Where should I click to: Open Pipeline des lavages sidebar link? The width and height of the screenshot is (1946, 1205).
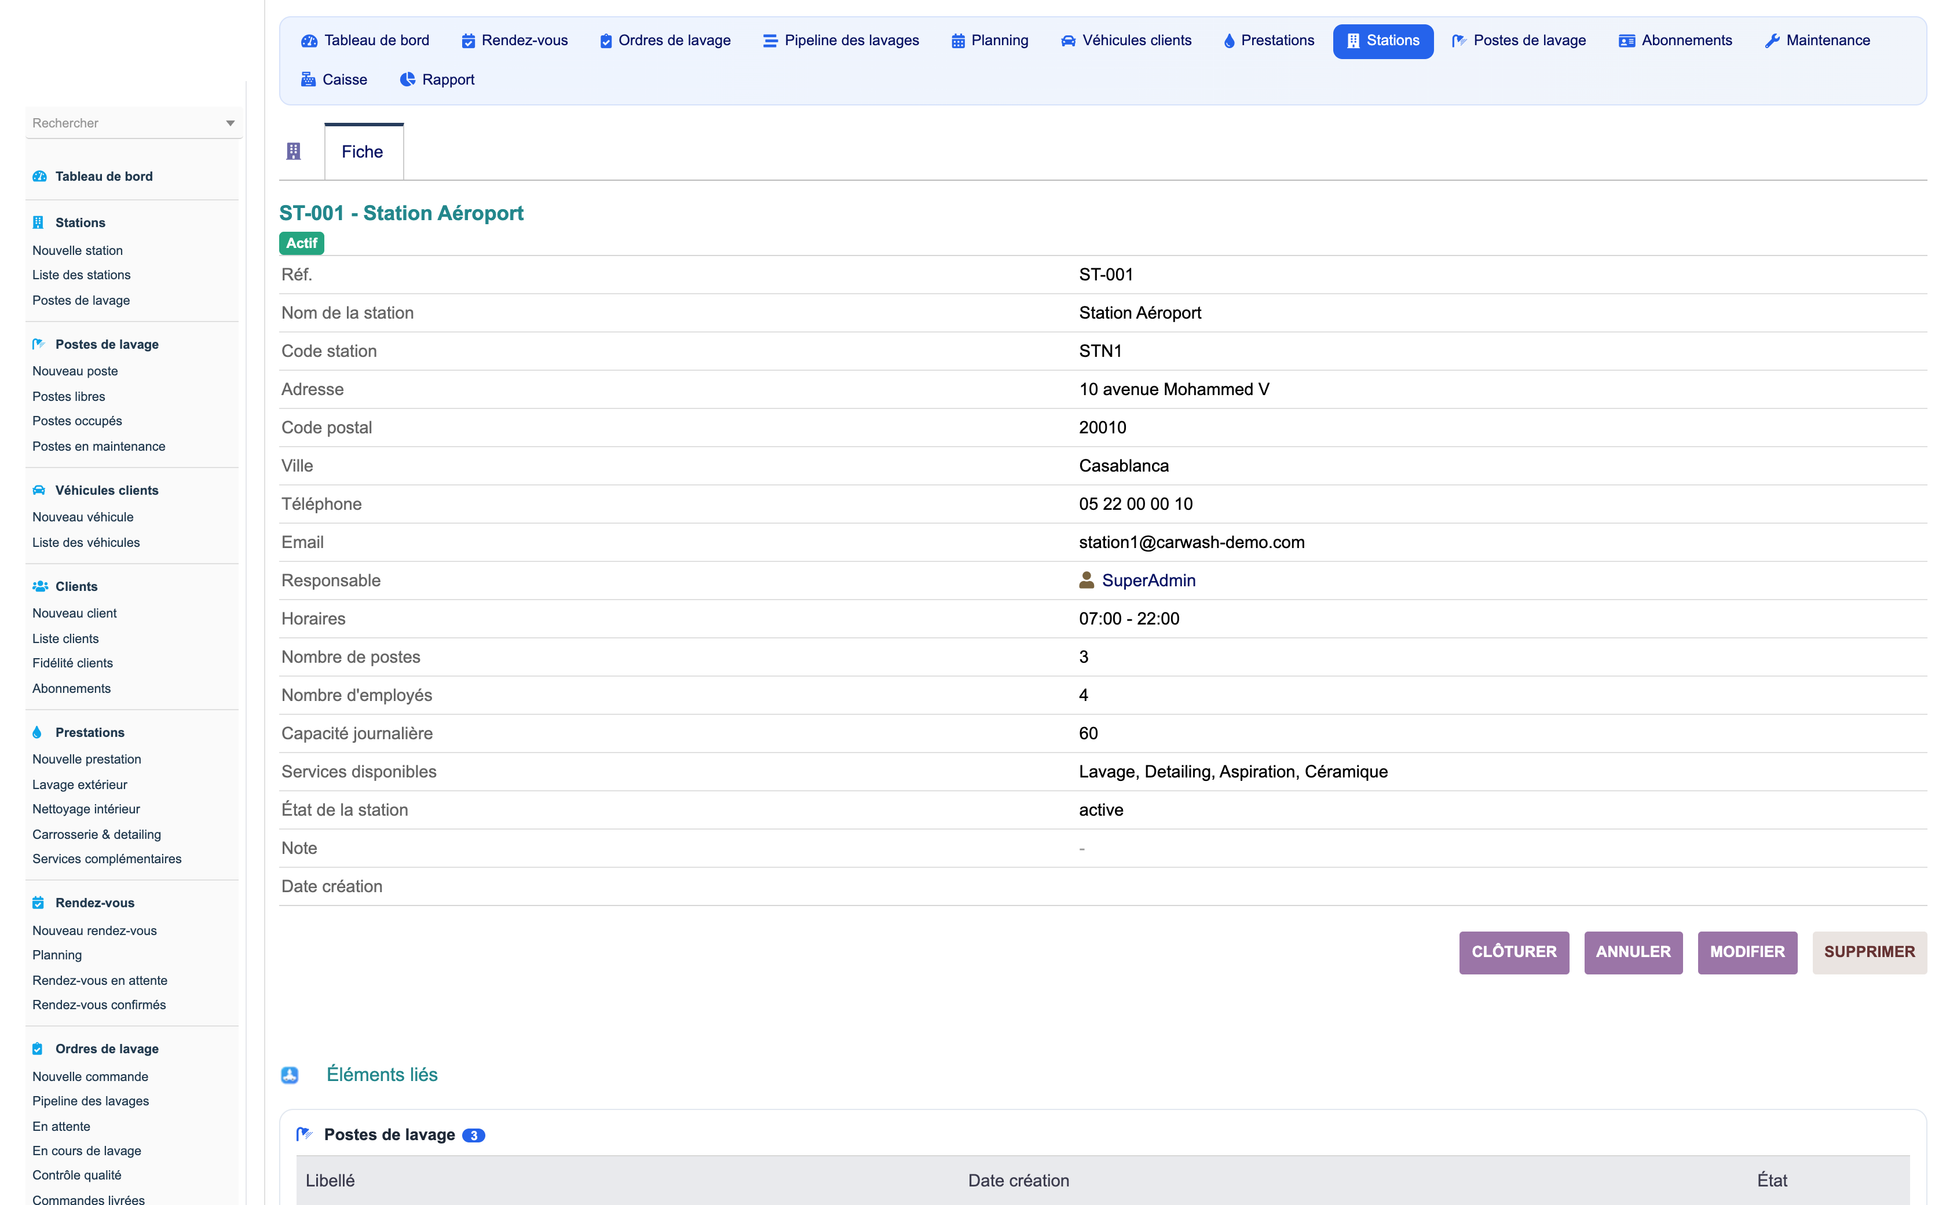coord(90,1101)
